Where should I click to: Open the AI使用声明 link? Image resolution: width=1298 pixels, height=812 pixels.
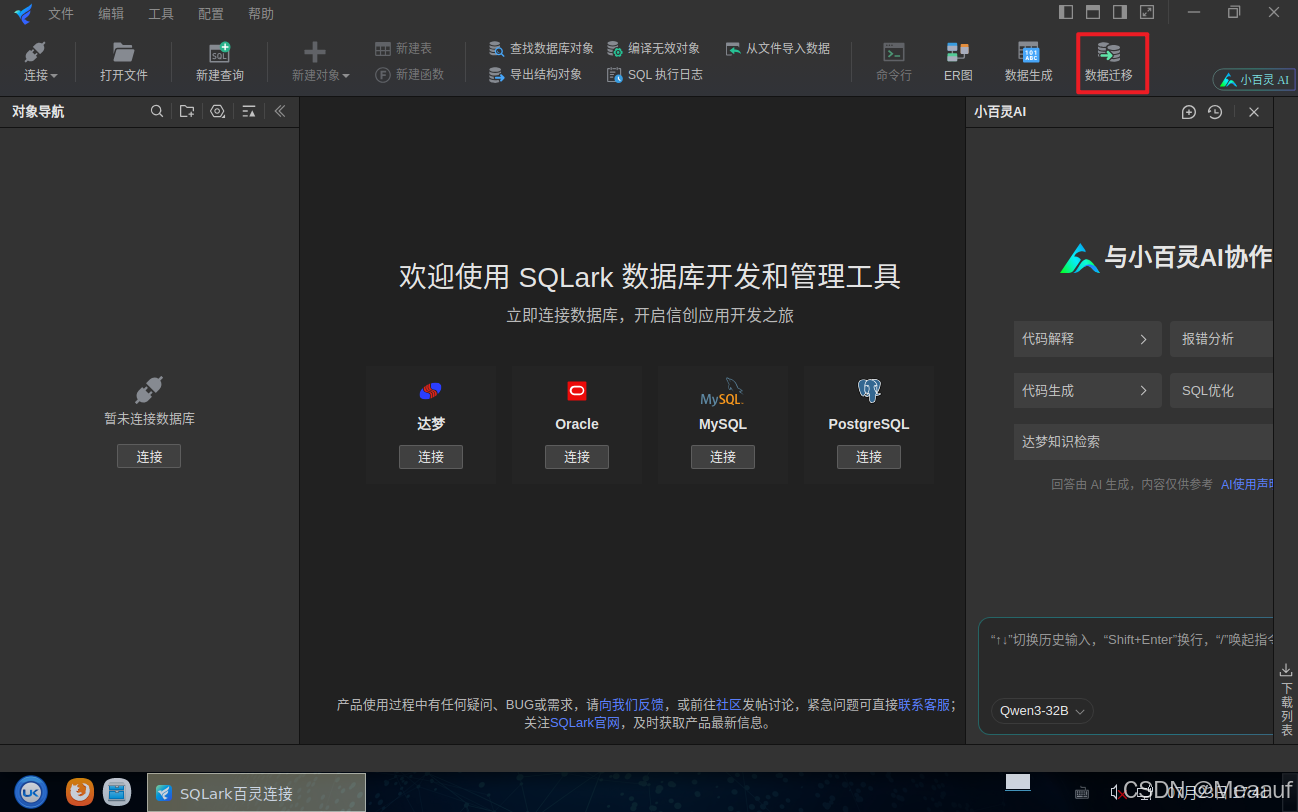click(1246, 484)
